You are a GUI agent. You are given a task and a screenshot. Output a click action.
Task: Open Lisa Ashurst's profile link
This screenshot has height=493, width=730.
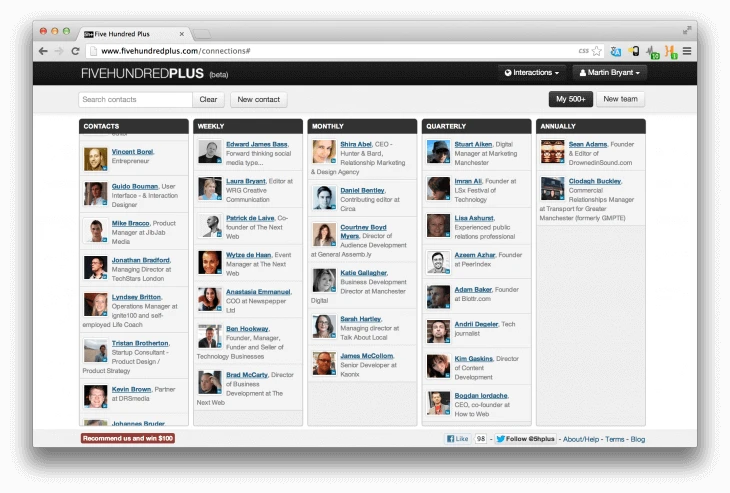pos(474,218)
